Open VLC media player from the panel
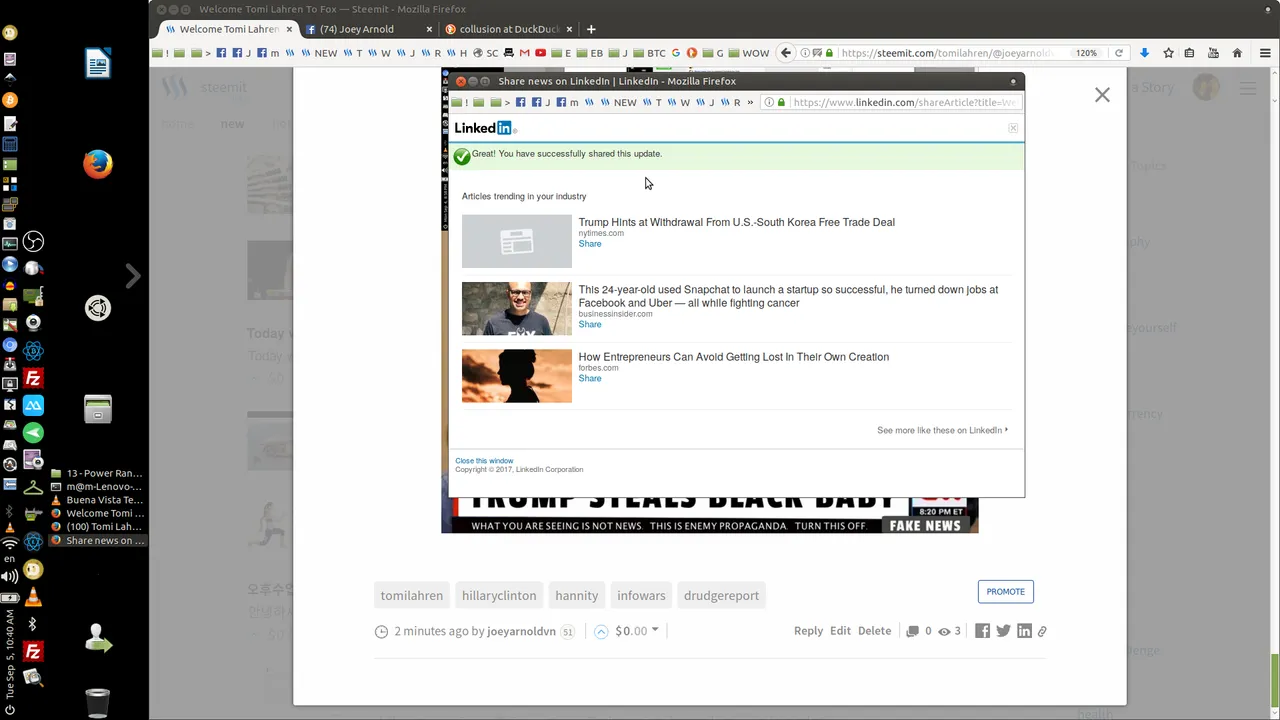The image size is (1280, 720). (33, 597)
